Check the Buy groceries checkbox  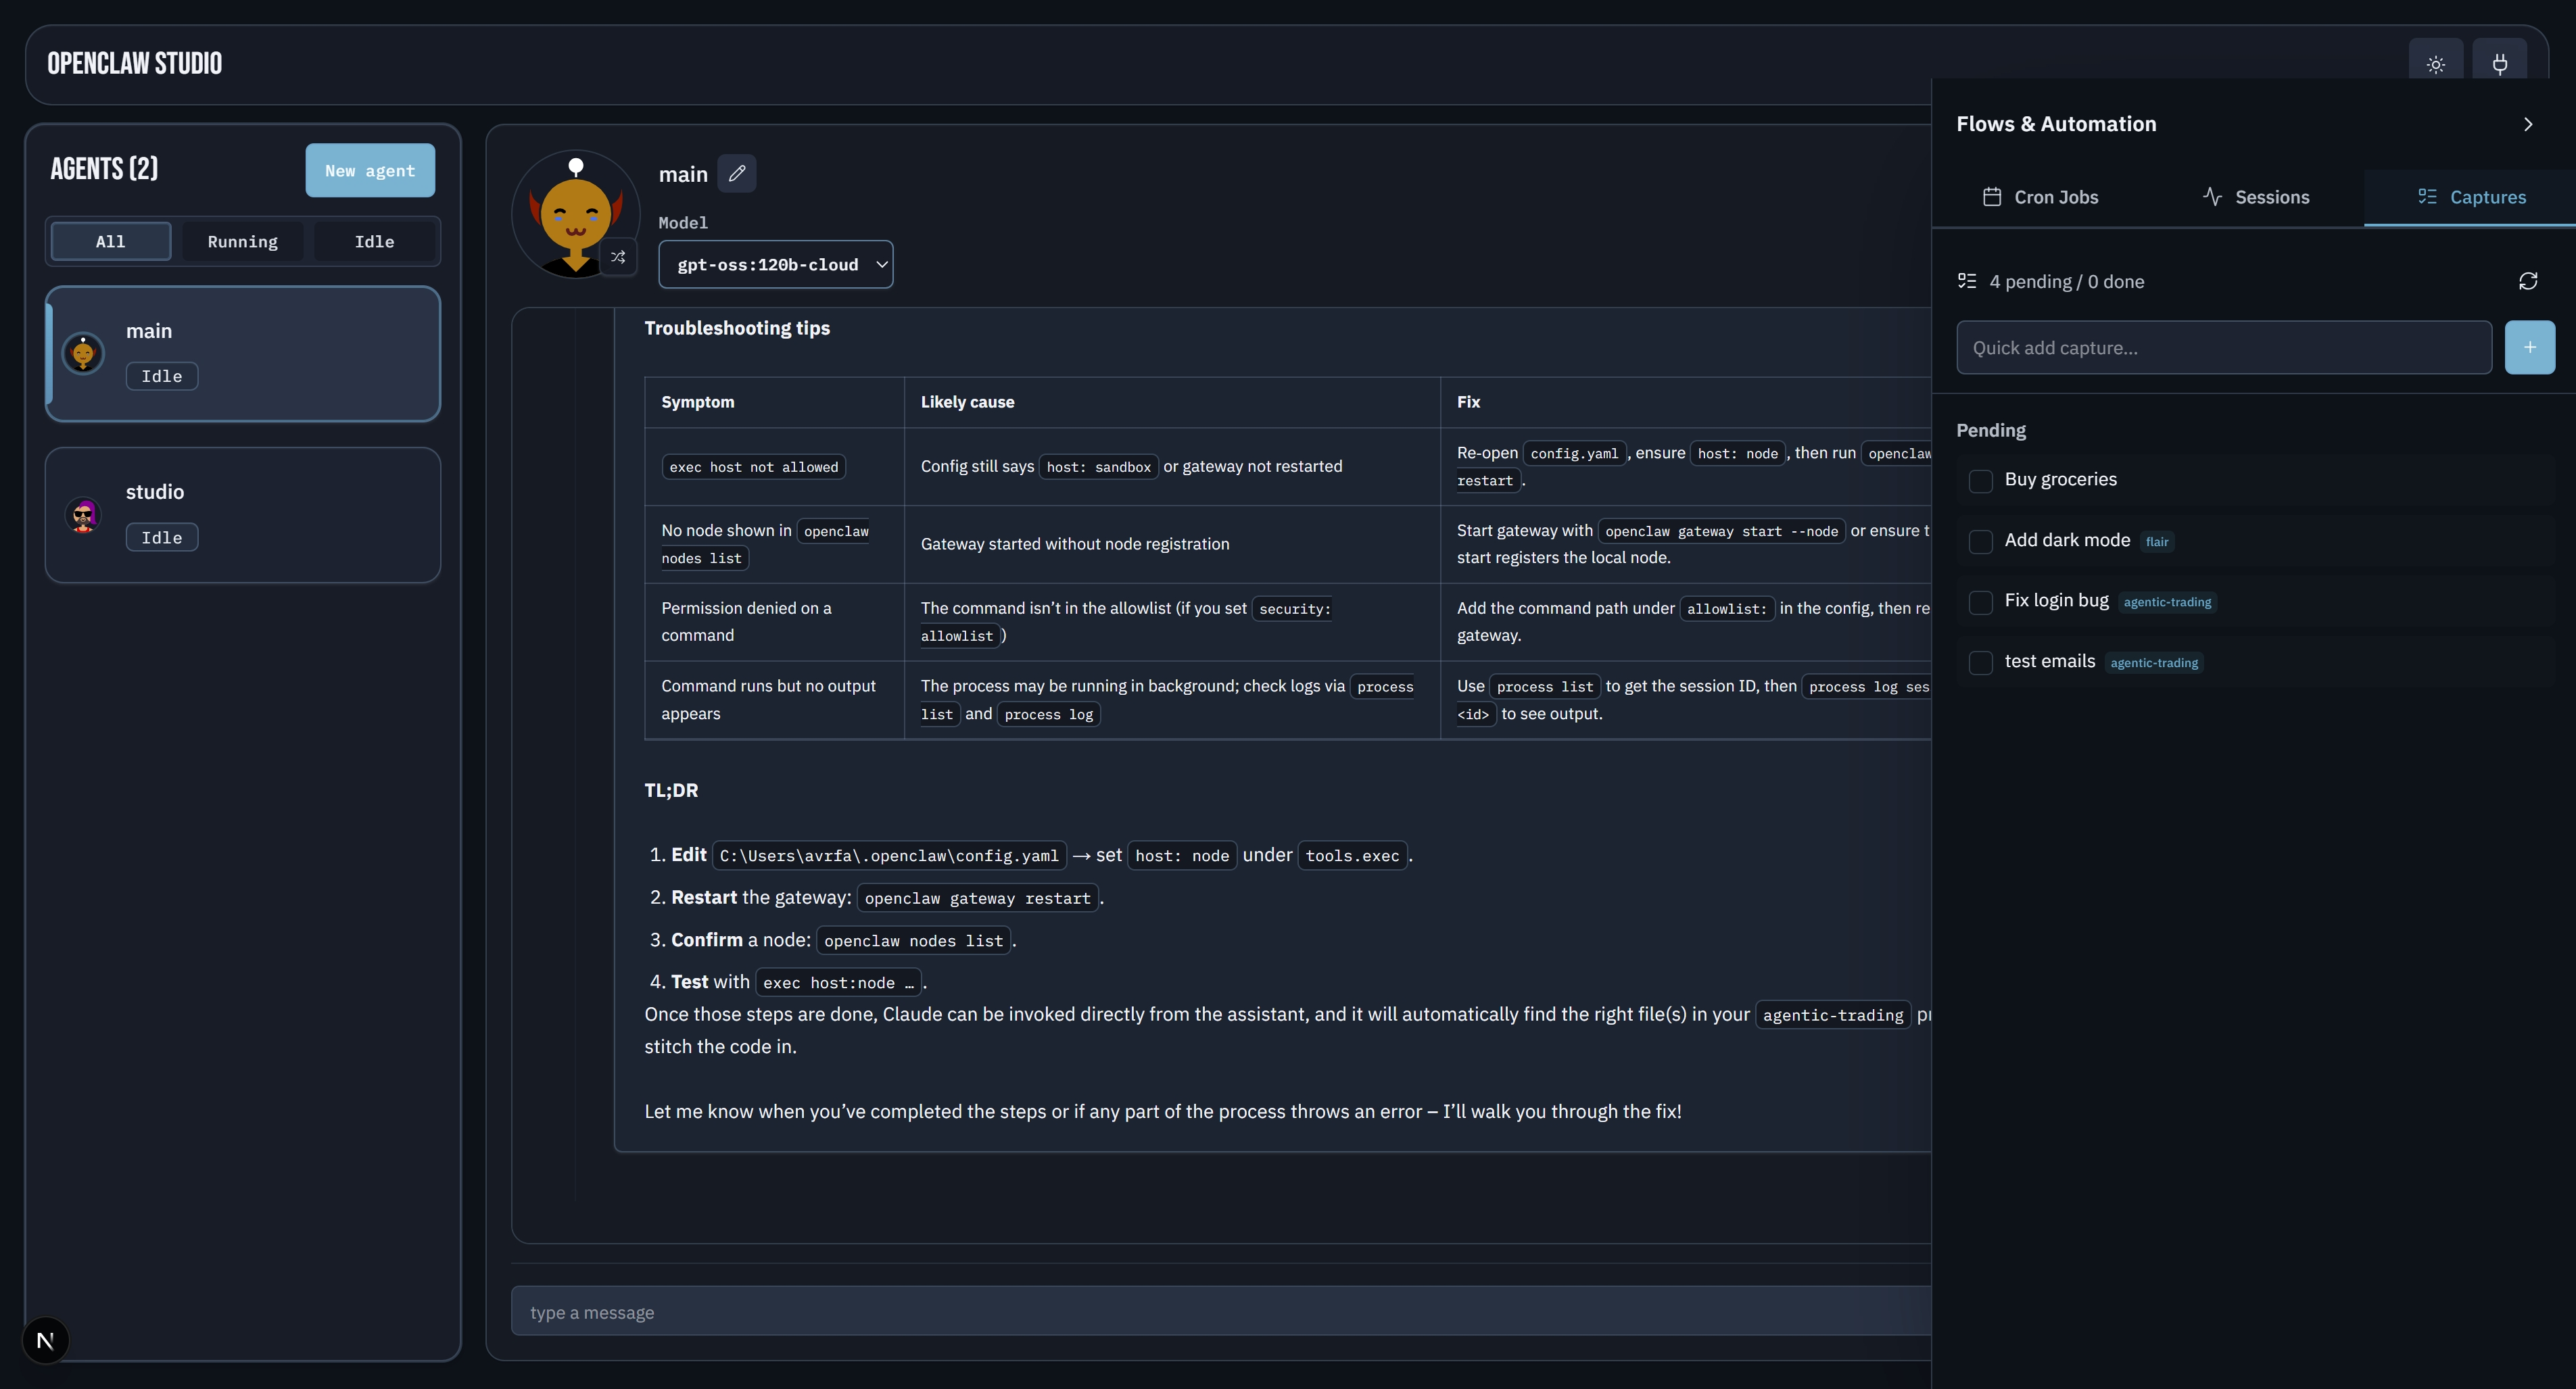tap(1980, 481)
